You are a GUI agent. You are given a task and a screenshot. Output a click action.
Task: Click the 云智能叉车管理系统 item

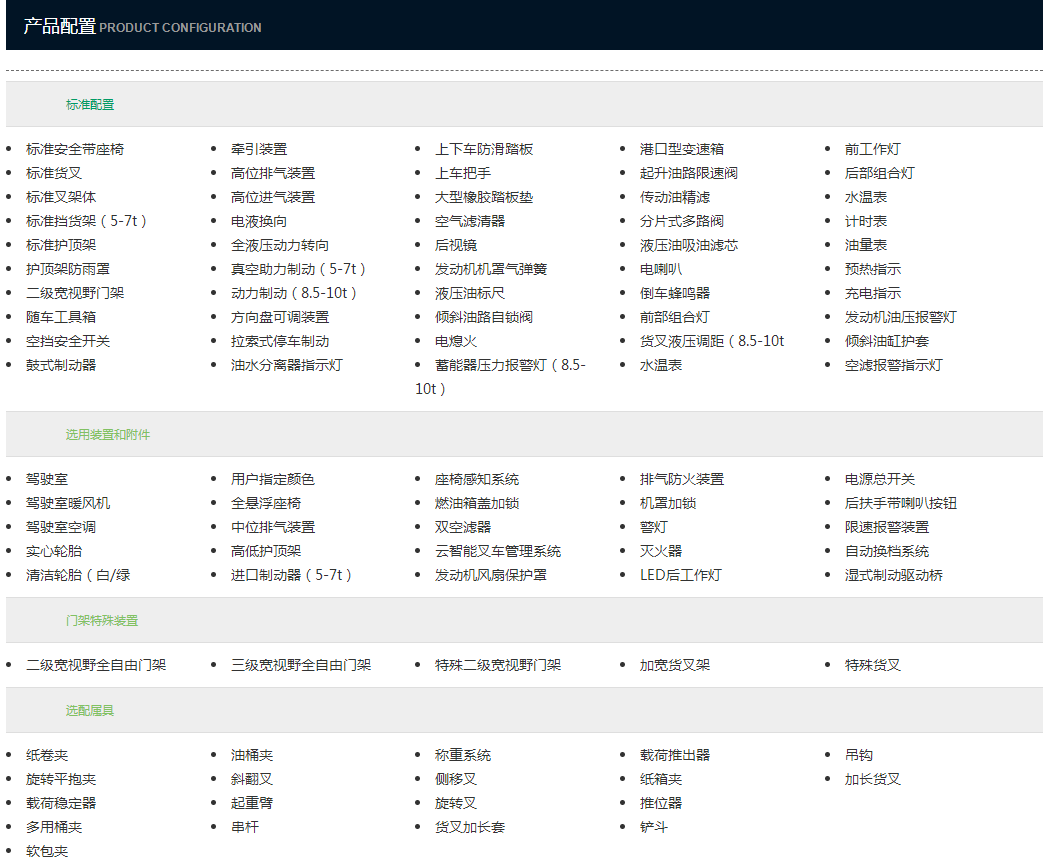pyautogui.click(x=498, y=551)
